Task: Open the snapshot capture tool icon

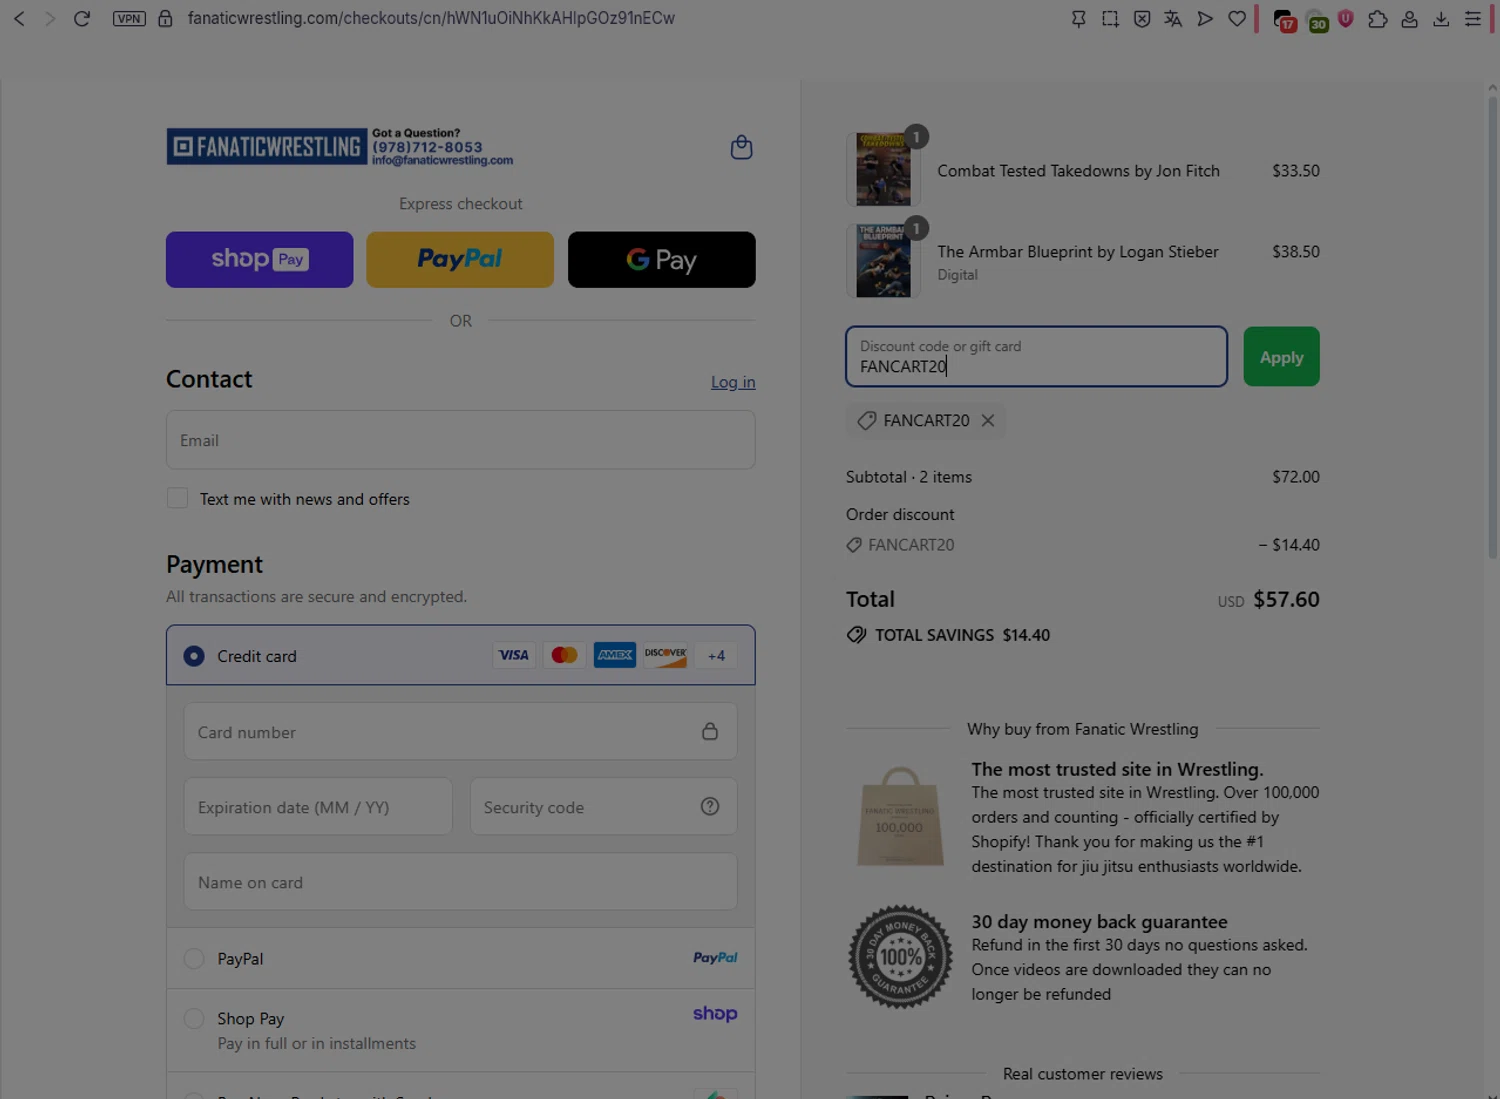Action: click(x=1110, y=18)
